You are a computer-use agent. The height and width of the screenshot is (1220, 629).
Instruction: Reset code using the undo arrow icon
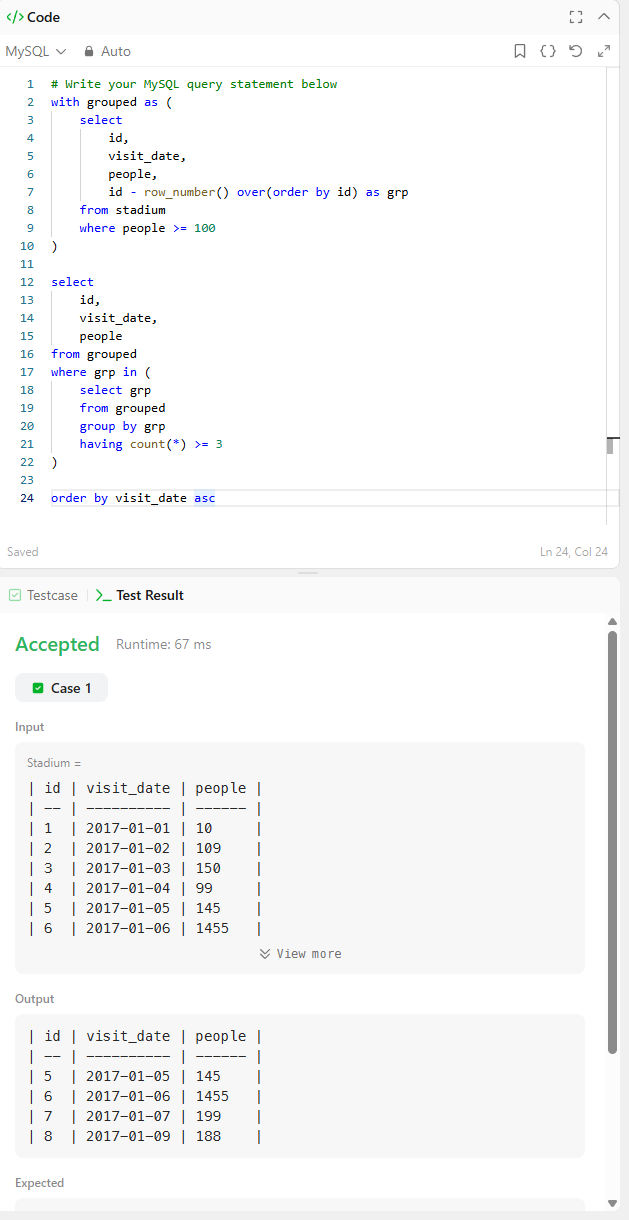576,51
